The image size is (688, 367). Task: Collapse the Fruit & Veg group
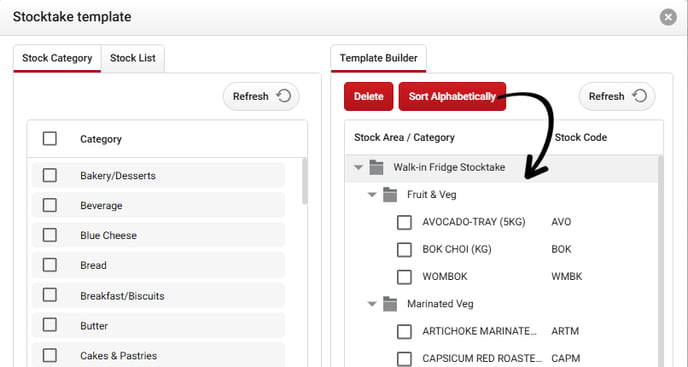coord(372,194)
